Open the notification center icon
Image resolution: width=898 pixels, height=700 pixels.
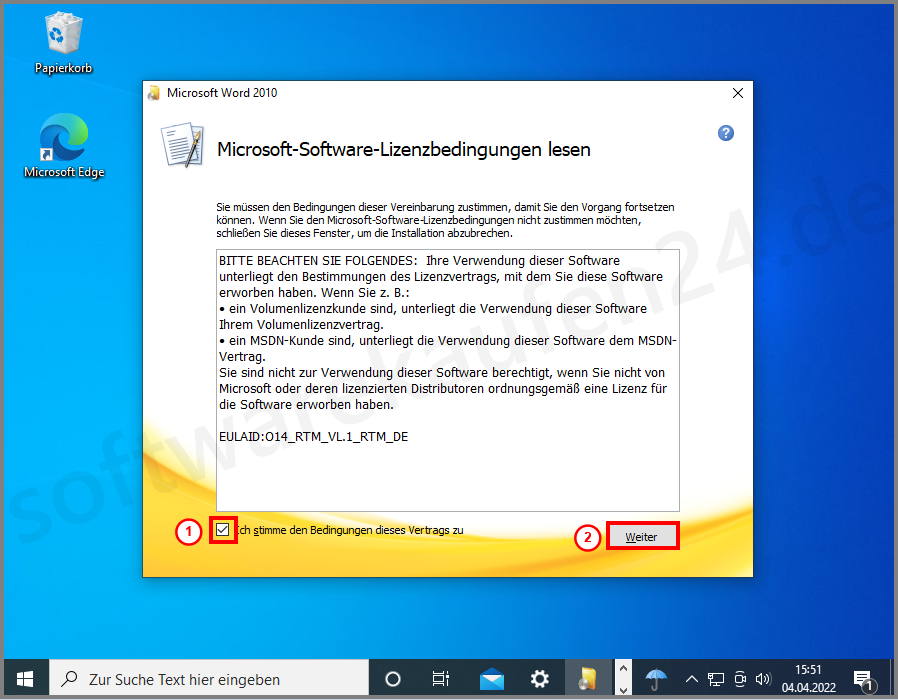click(x=863, y=680)
